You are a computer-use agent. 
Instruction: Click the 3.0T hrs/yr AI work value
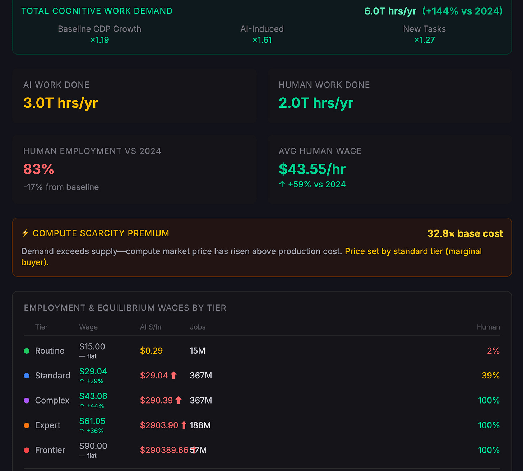tap(61, 103)
